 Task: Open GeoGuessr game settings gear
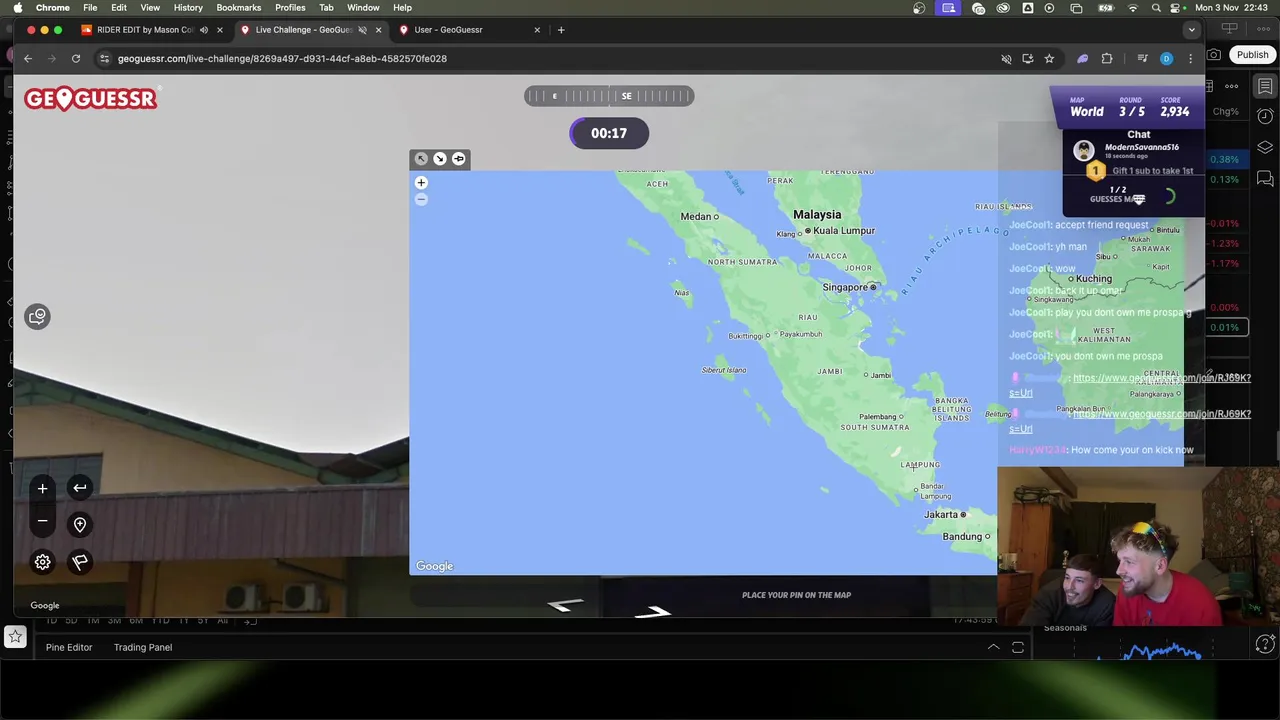point(42,562)
